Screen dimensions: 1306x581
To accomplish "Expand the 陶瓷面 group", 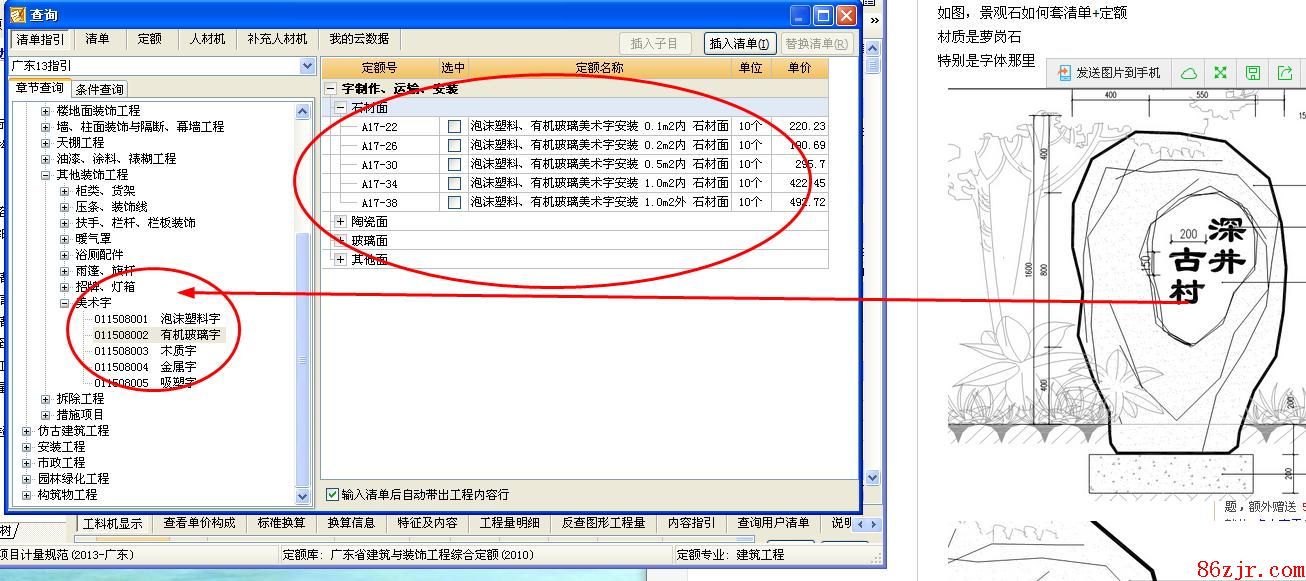I will [x=340, y=222].
